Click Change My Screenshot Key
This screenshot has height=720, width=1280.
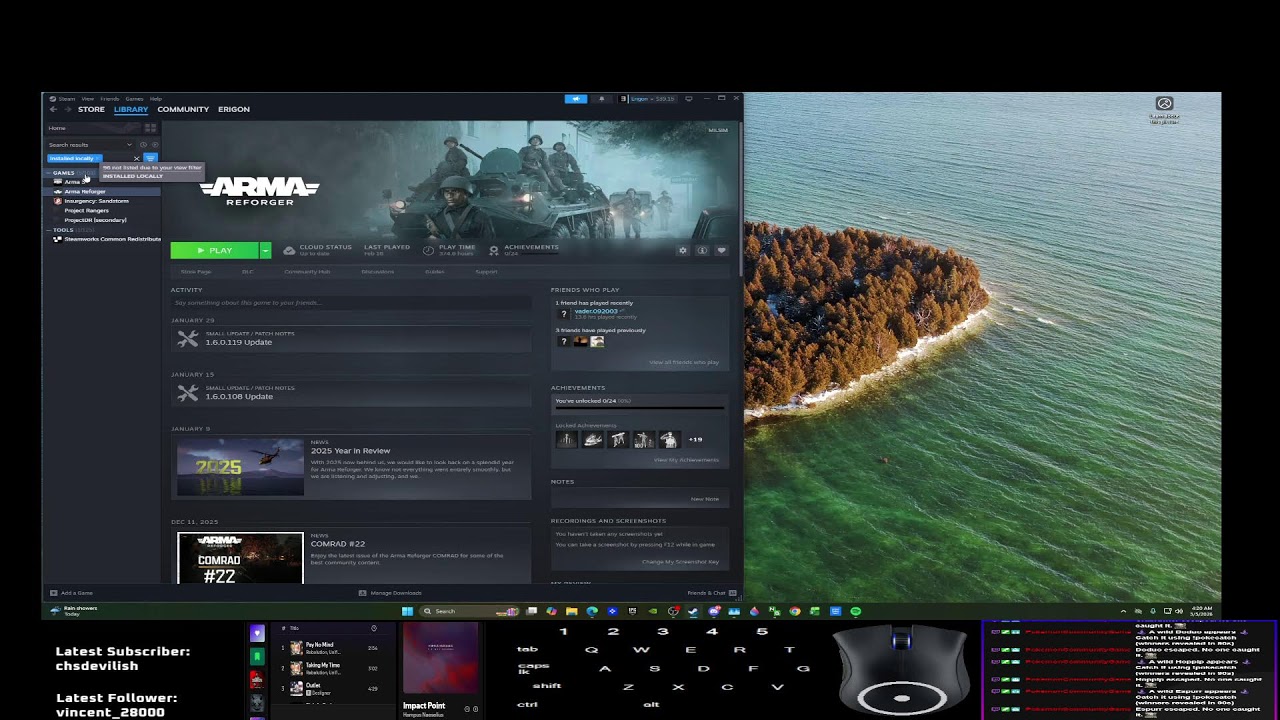click(680, 562)
